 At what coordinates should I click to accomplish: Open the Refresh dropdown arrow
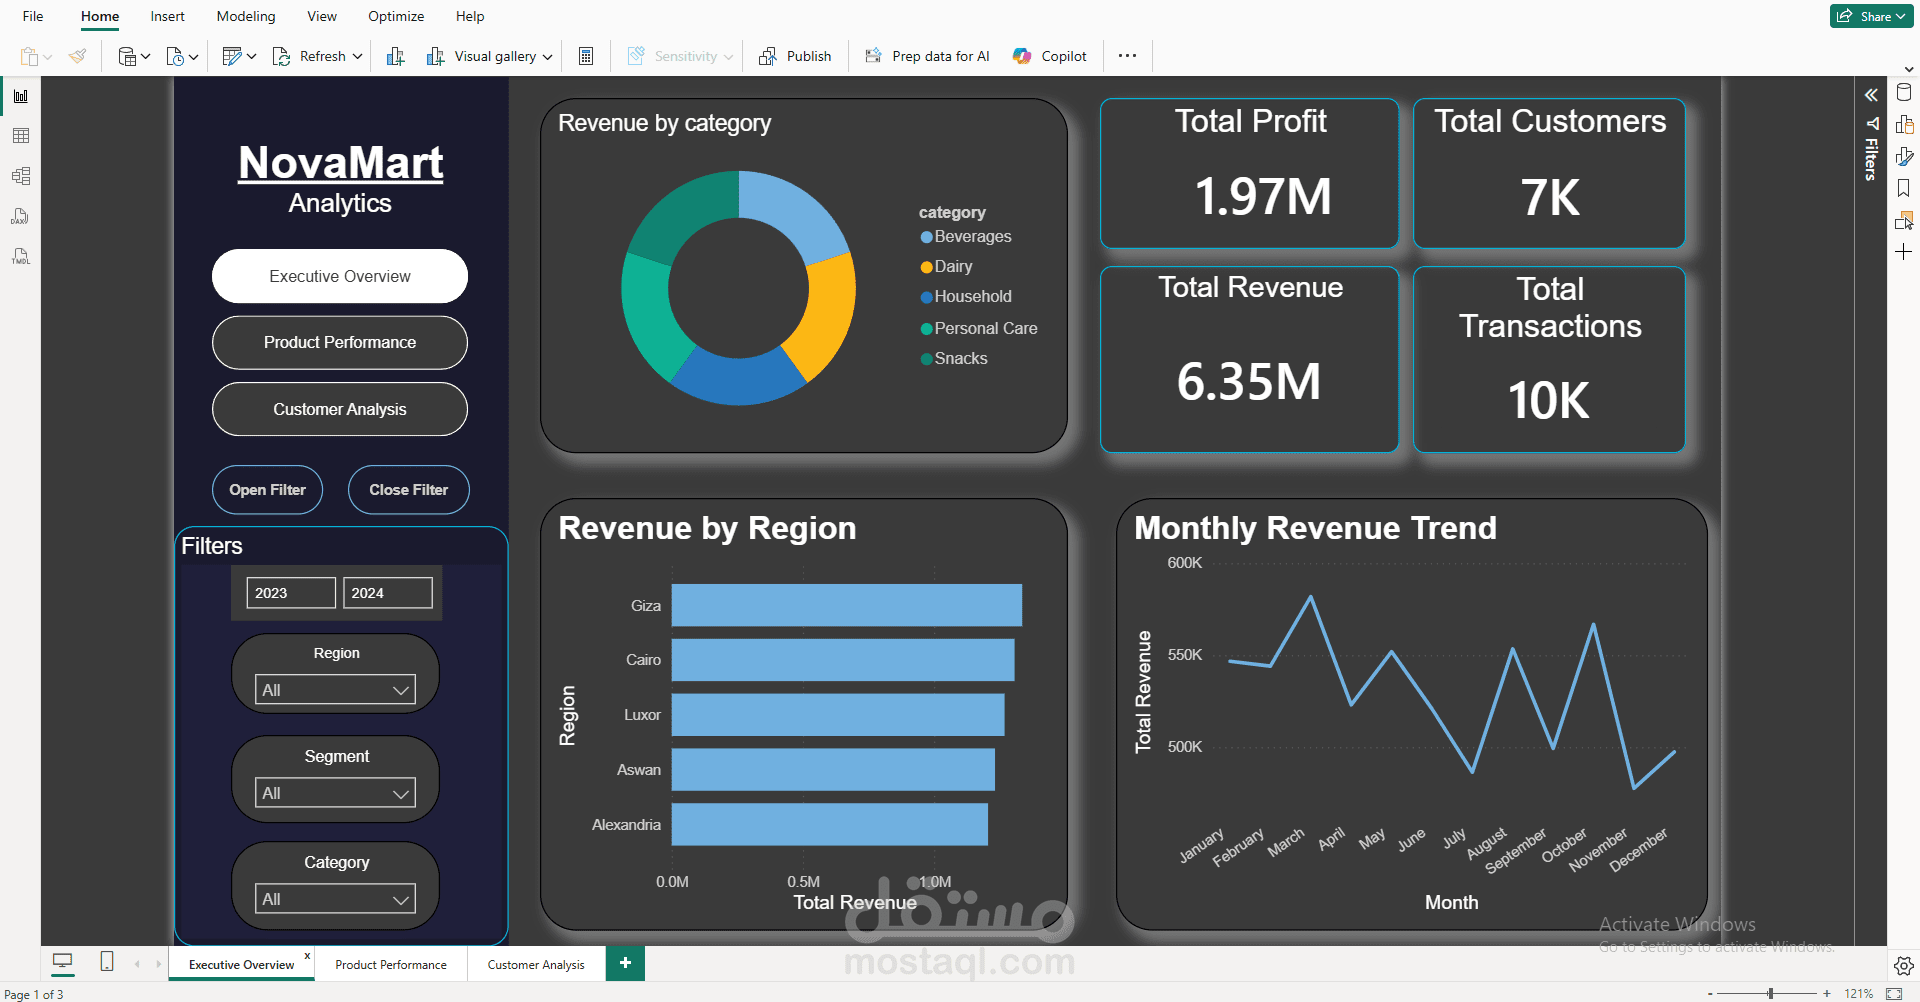pyautogui.click(x=357, y=57)
